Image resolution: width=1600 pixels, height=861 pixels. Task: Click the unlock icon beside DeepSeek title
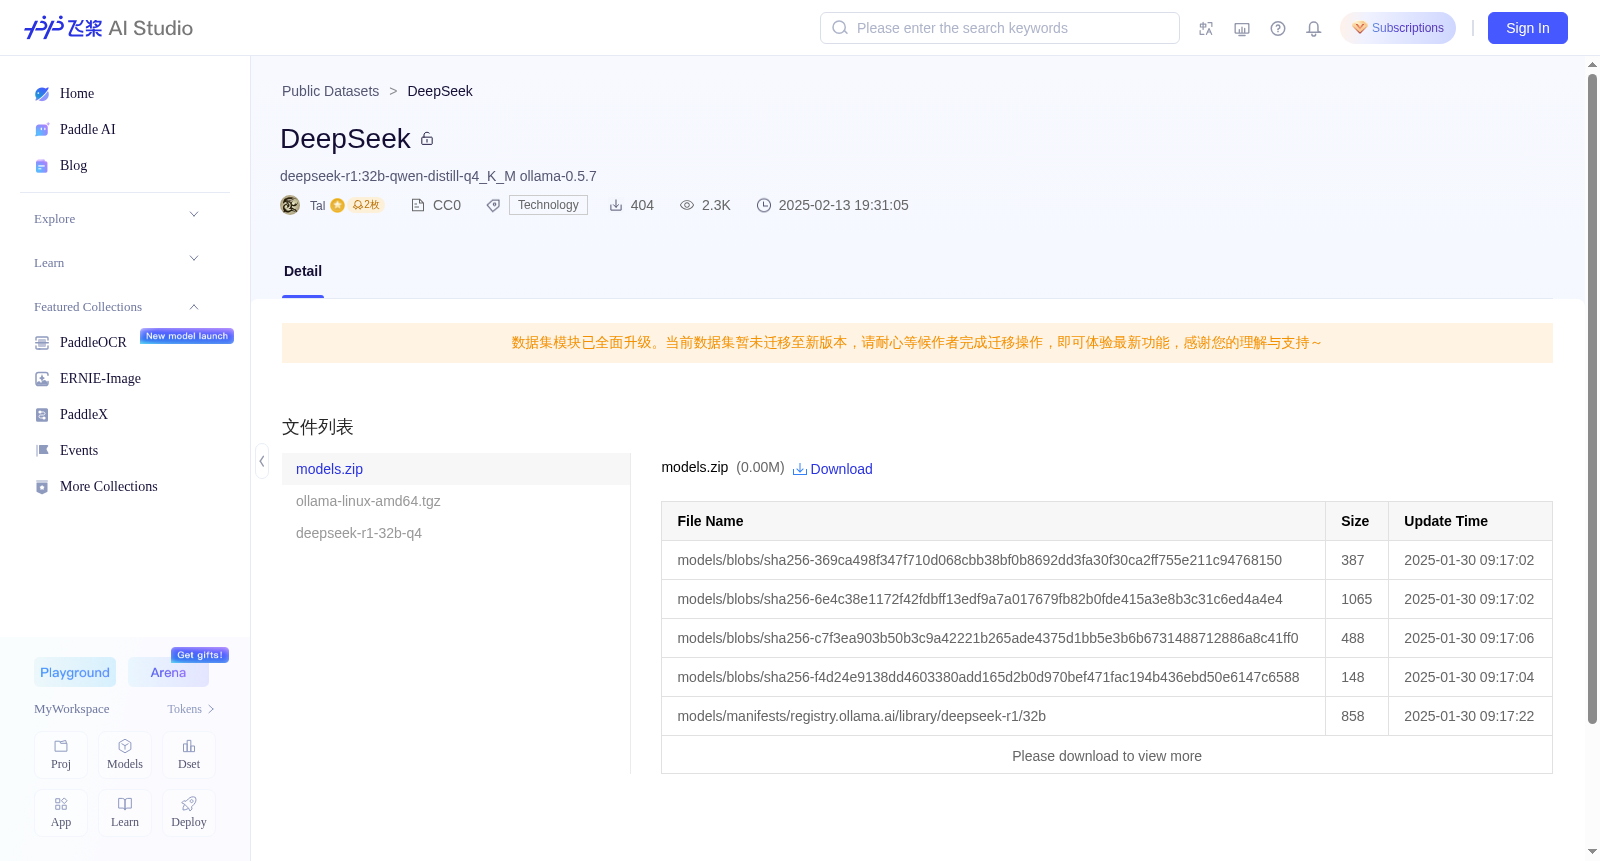(427, 139)
